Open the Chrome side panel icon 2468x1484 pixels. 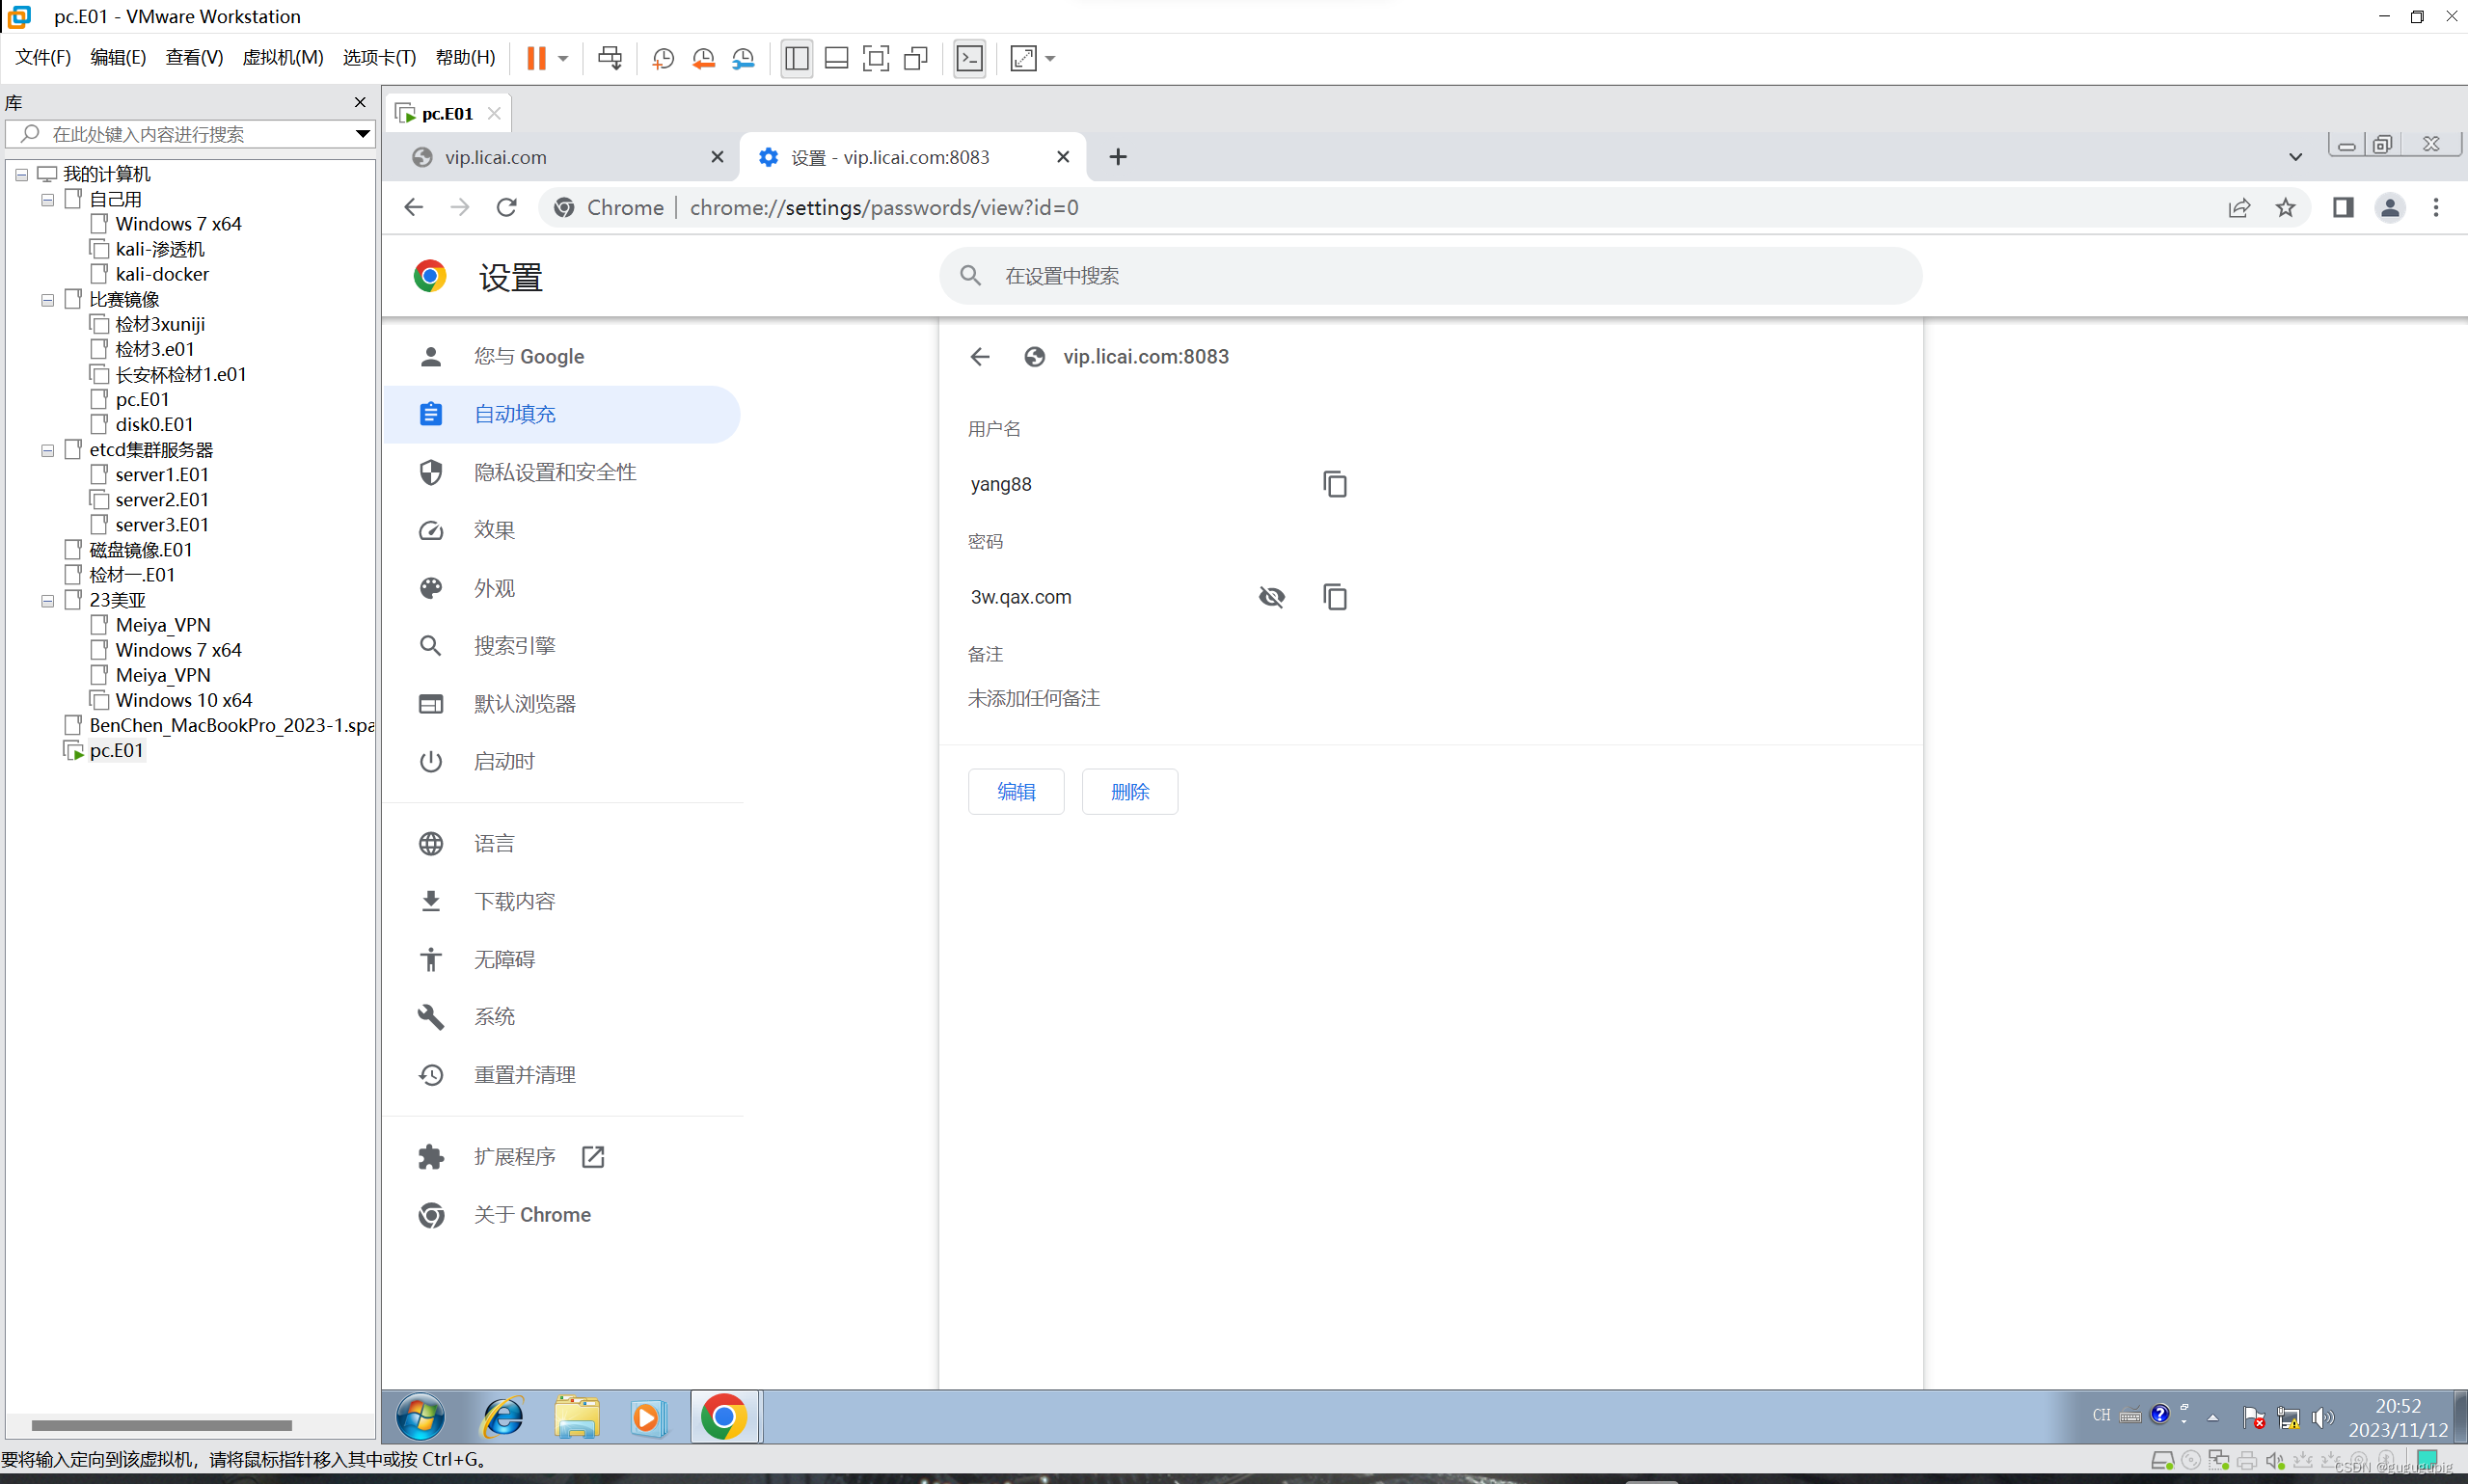point(2342,208)
